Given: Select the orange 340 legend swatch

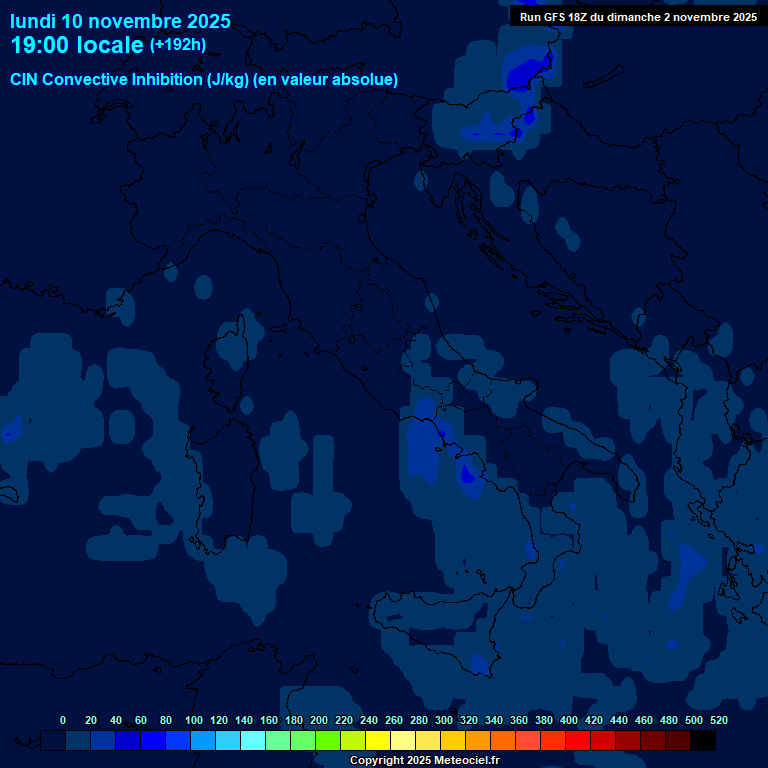Looking at the screenshot, I should [x=503, y=740].
